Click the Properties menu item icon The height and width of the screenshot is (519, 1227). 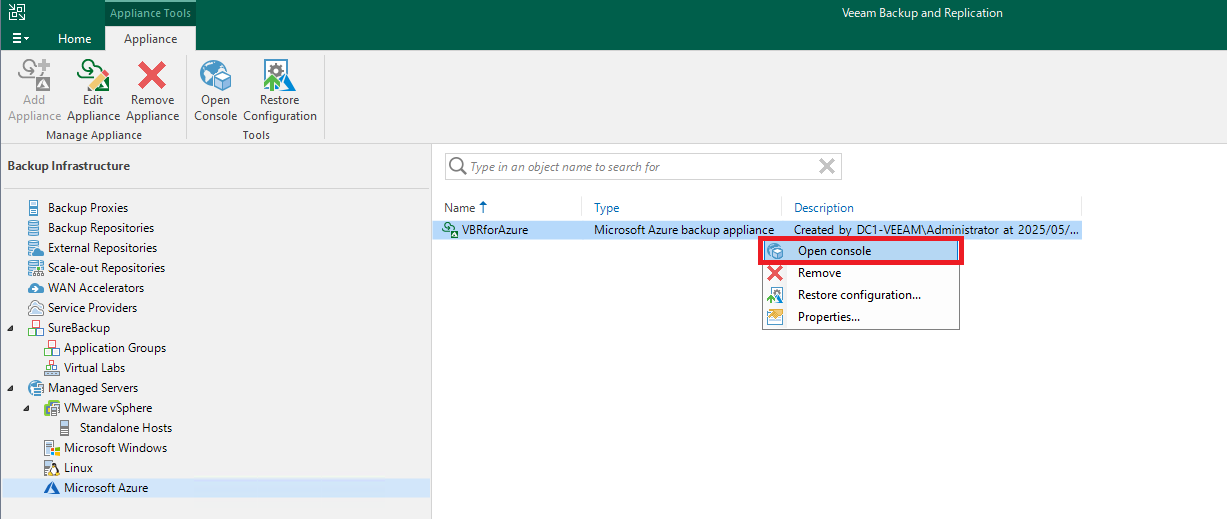(x=775, y=317)
